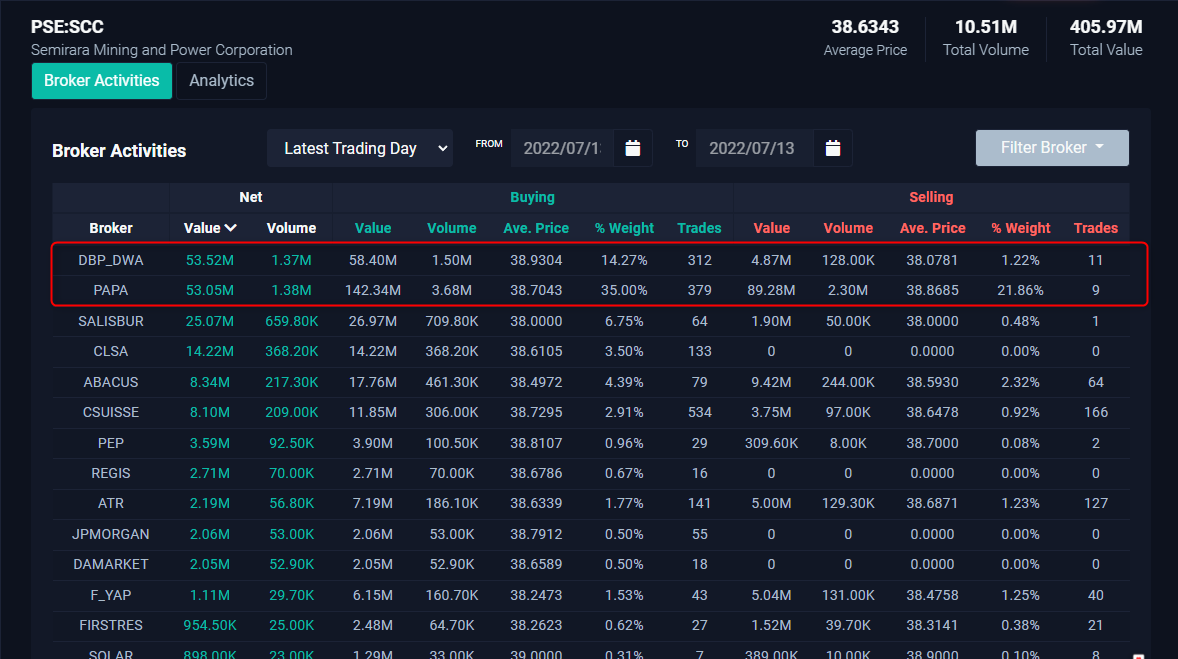The height and width of the screenshot is (659, 1178).
Task: Sort by Selling Ave. Price header
Action: click(x=932, y=228)
